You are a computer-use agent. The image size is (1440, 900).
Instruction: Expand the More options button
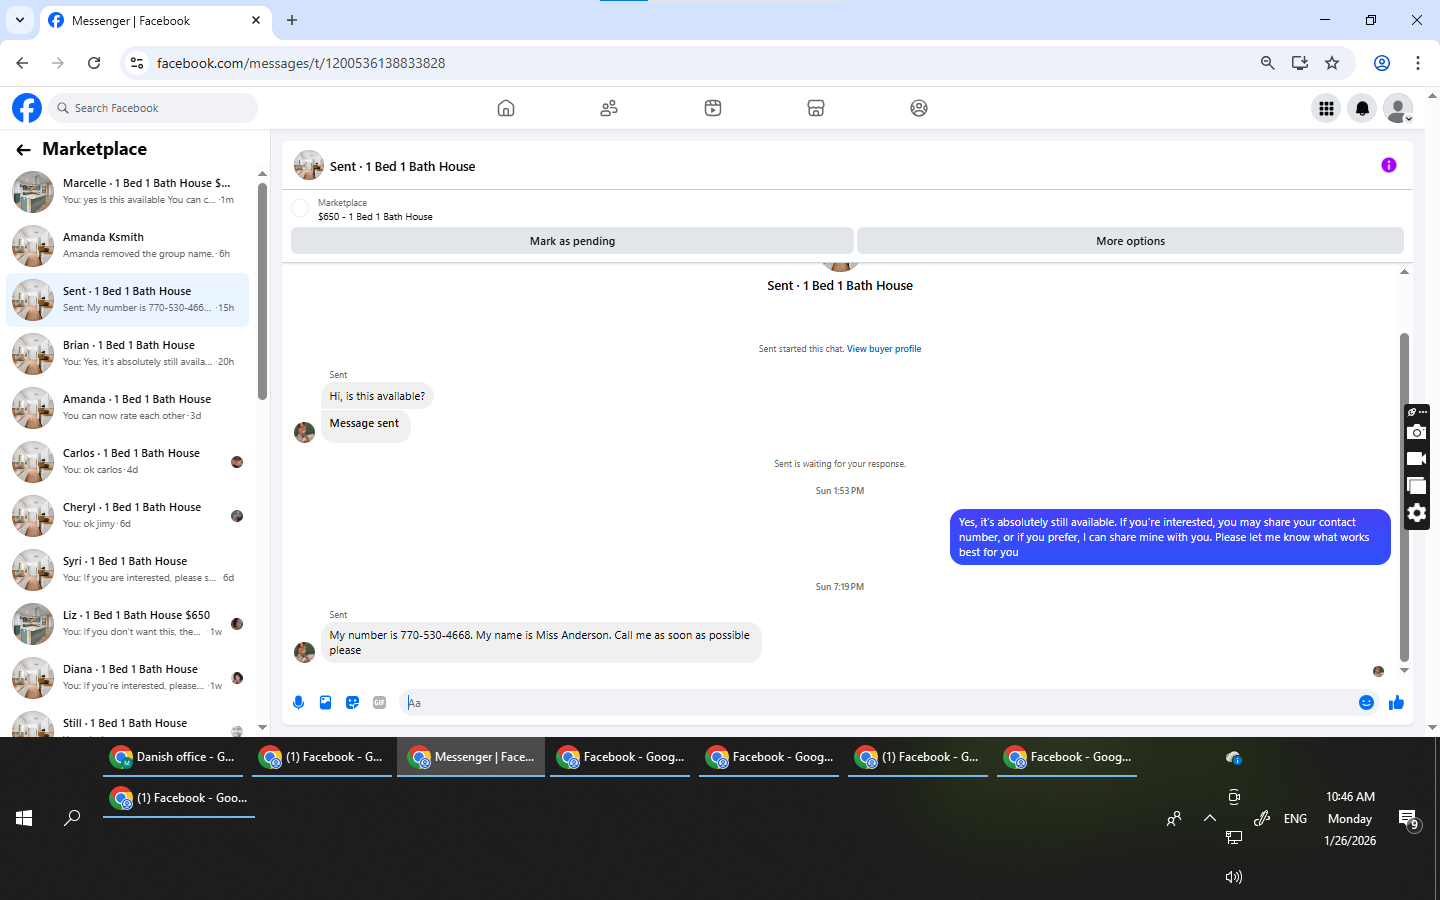[x=1130, y=241]
